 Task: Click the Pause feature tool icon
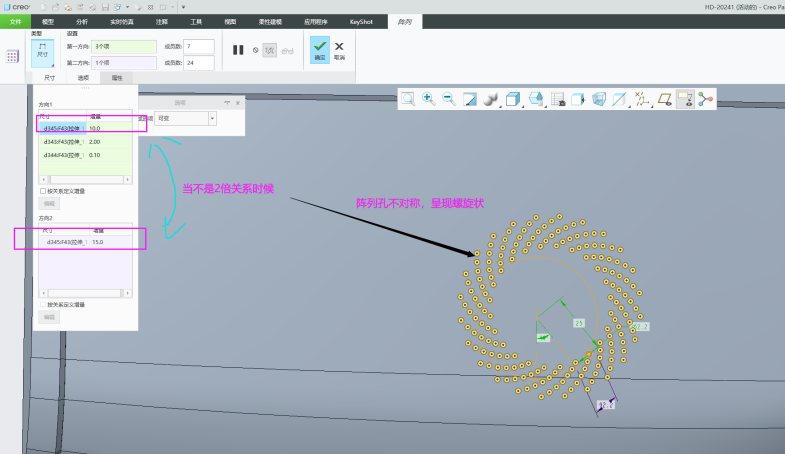click(238, 50)
